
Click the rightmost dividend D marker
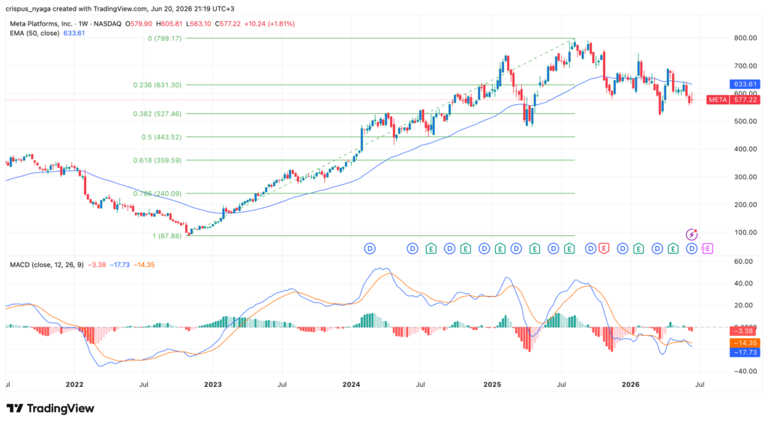691,249
